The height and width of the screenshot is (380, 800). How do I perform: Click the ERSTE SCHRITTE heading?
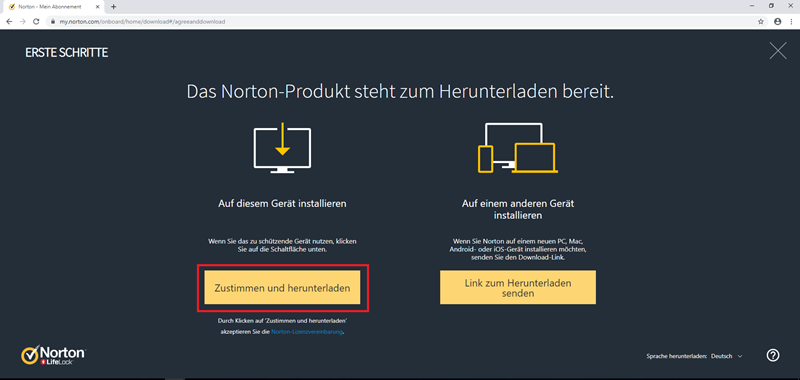tap(66, 53)
